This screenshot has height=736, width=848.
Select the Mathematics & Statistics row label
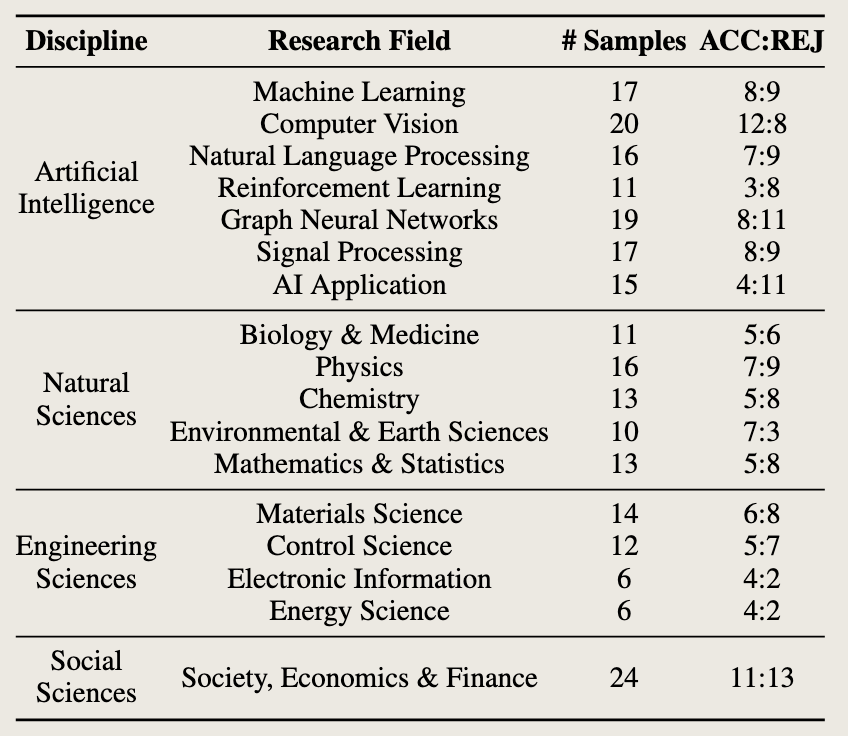(x=359, y=463)
